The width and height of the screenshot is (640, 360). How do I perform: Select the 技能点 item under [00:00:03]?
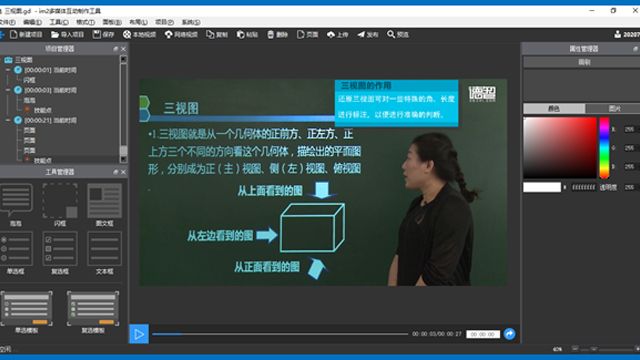click(42, 110)
